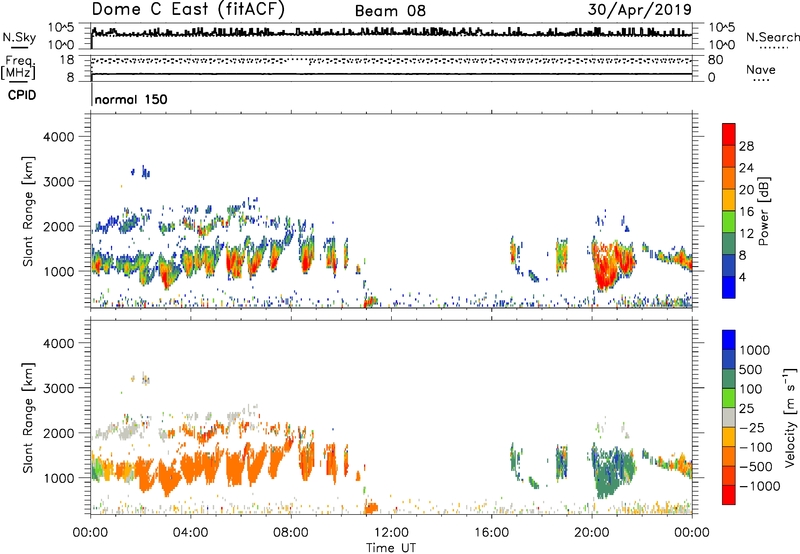This screenshot has width=800, height=554.
Task: Click the 'Power [dB]' colorbar title
Action: pyautogui.click(x=763, y=211)
